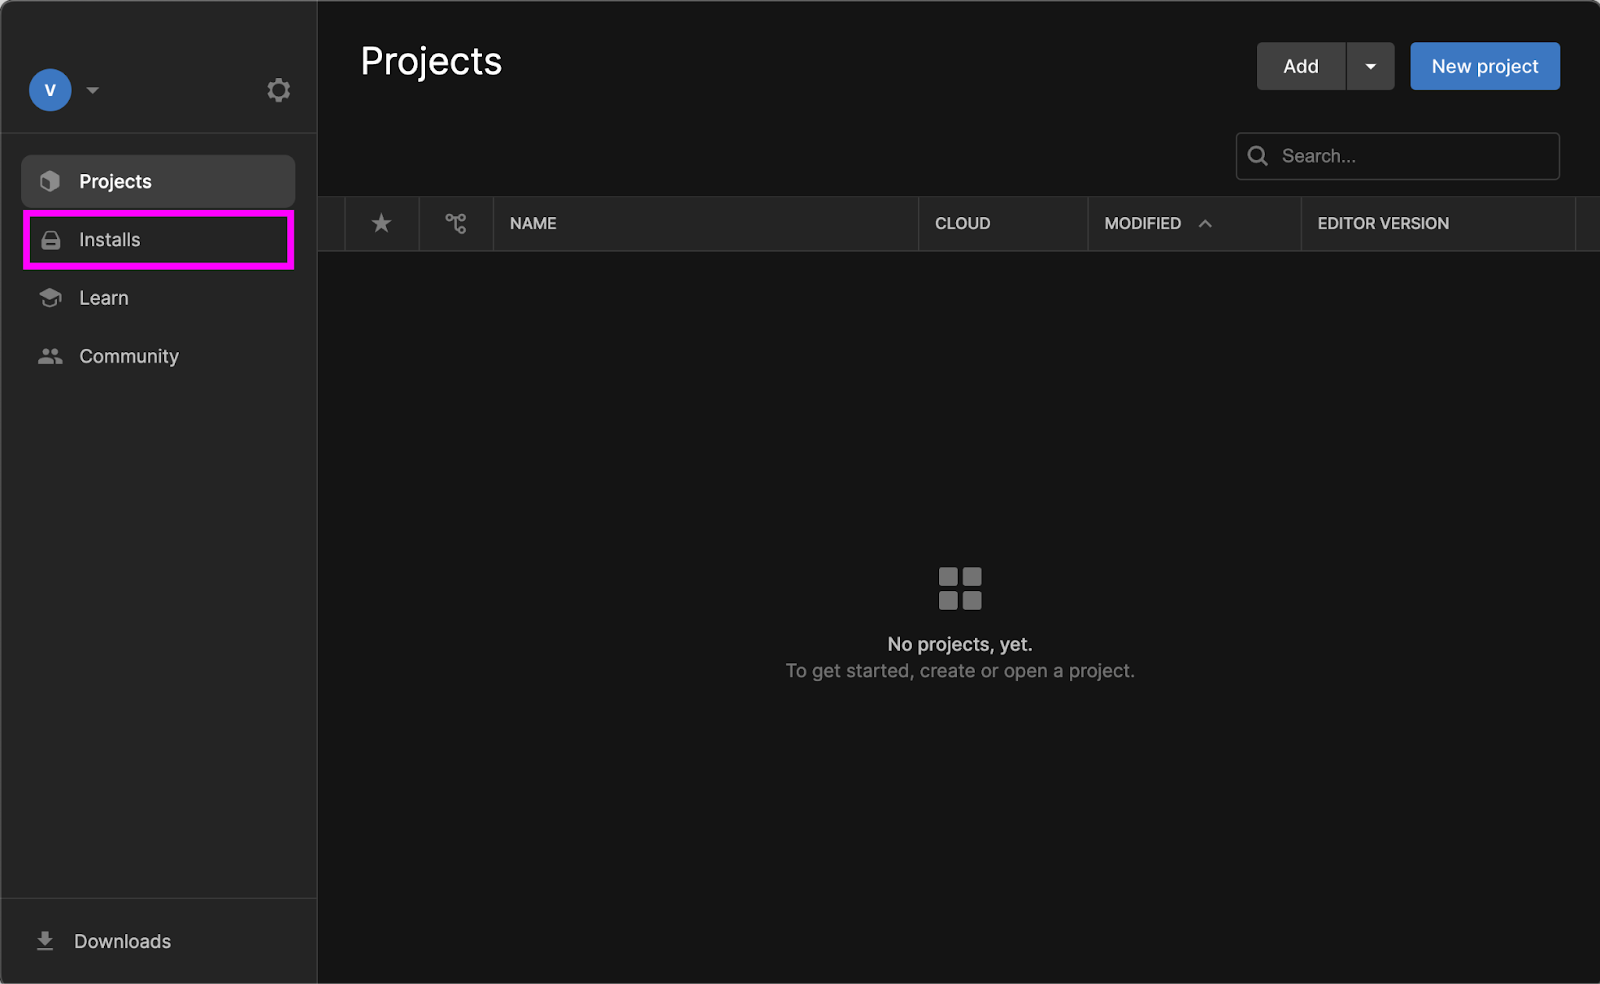The height and width of the screenshot is (984, 1600).
Task: Click the Community people icon
Action: click(x=50, y=356)
